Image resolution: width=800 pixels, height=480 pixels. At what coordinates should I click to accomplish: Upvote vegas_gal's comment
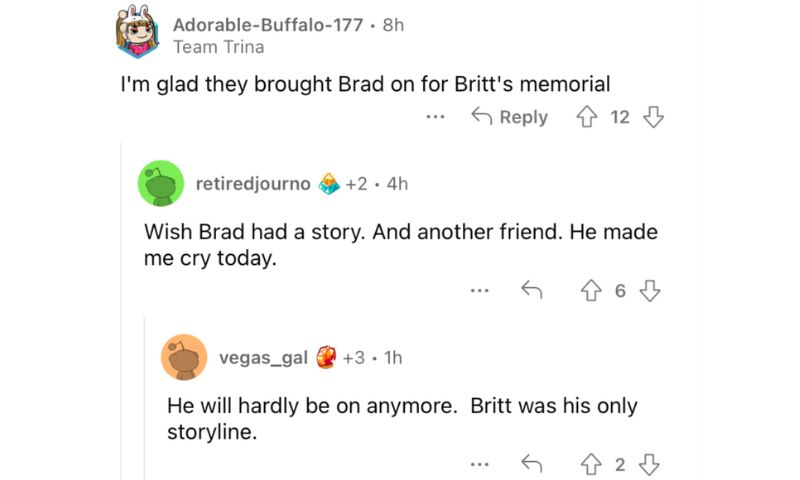pos(587,464)
